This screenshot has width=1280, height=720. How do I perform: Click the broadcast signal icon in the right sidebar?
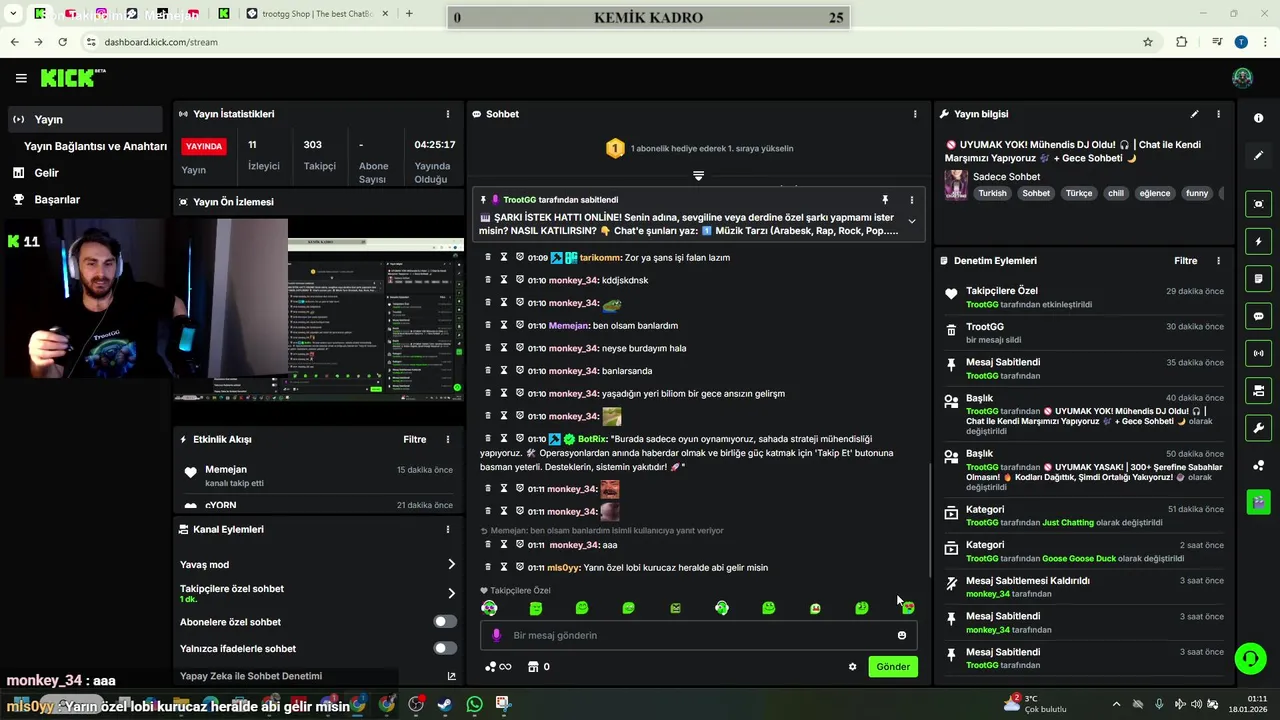[1258, 353]
